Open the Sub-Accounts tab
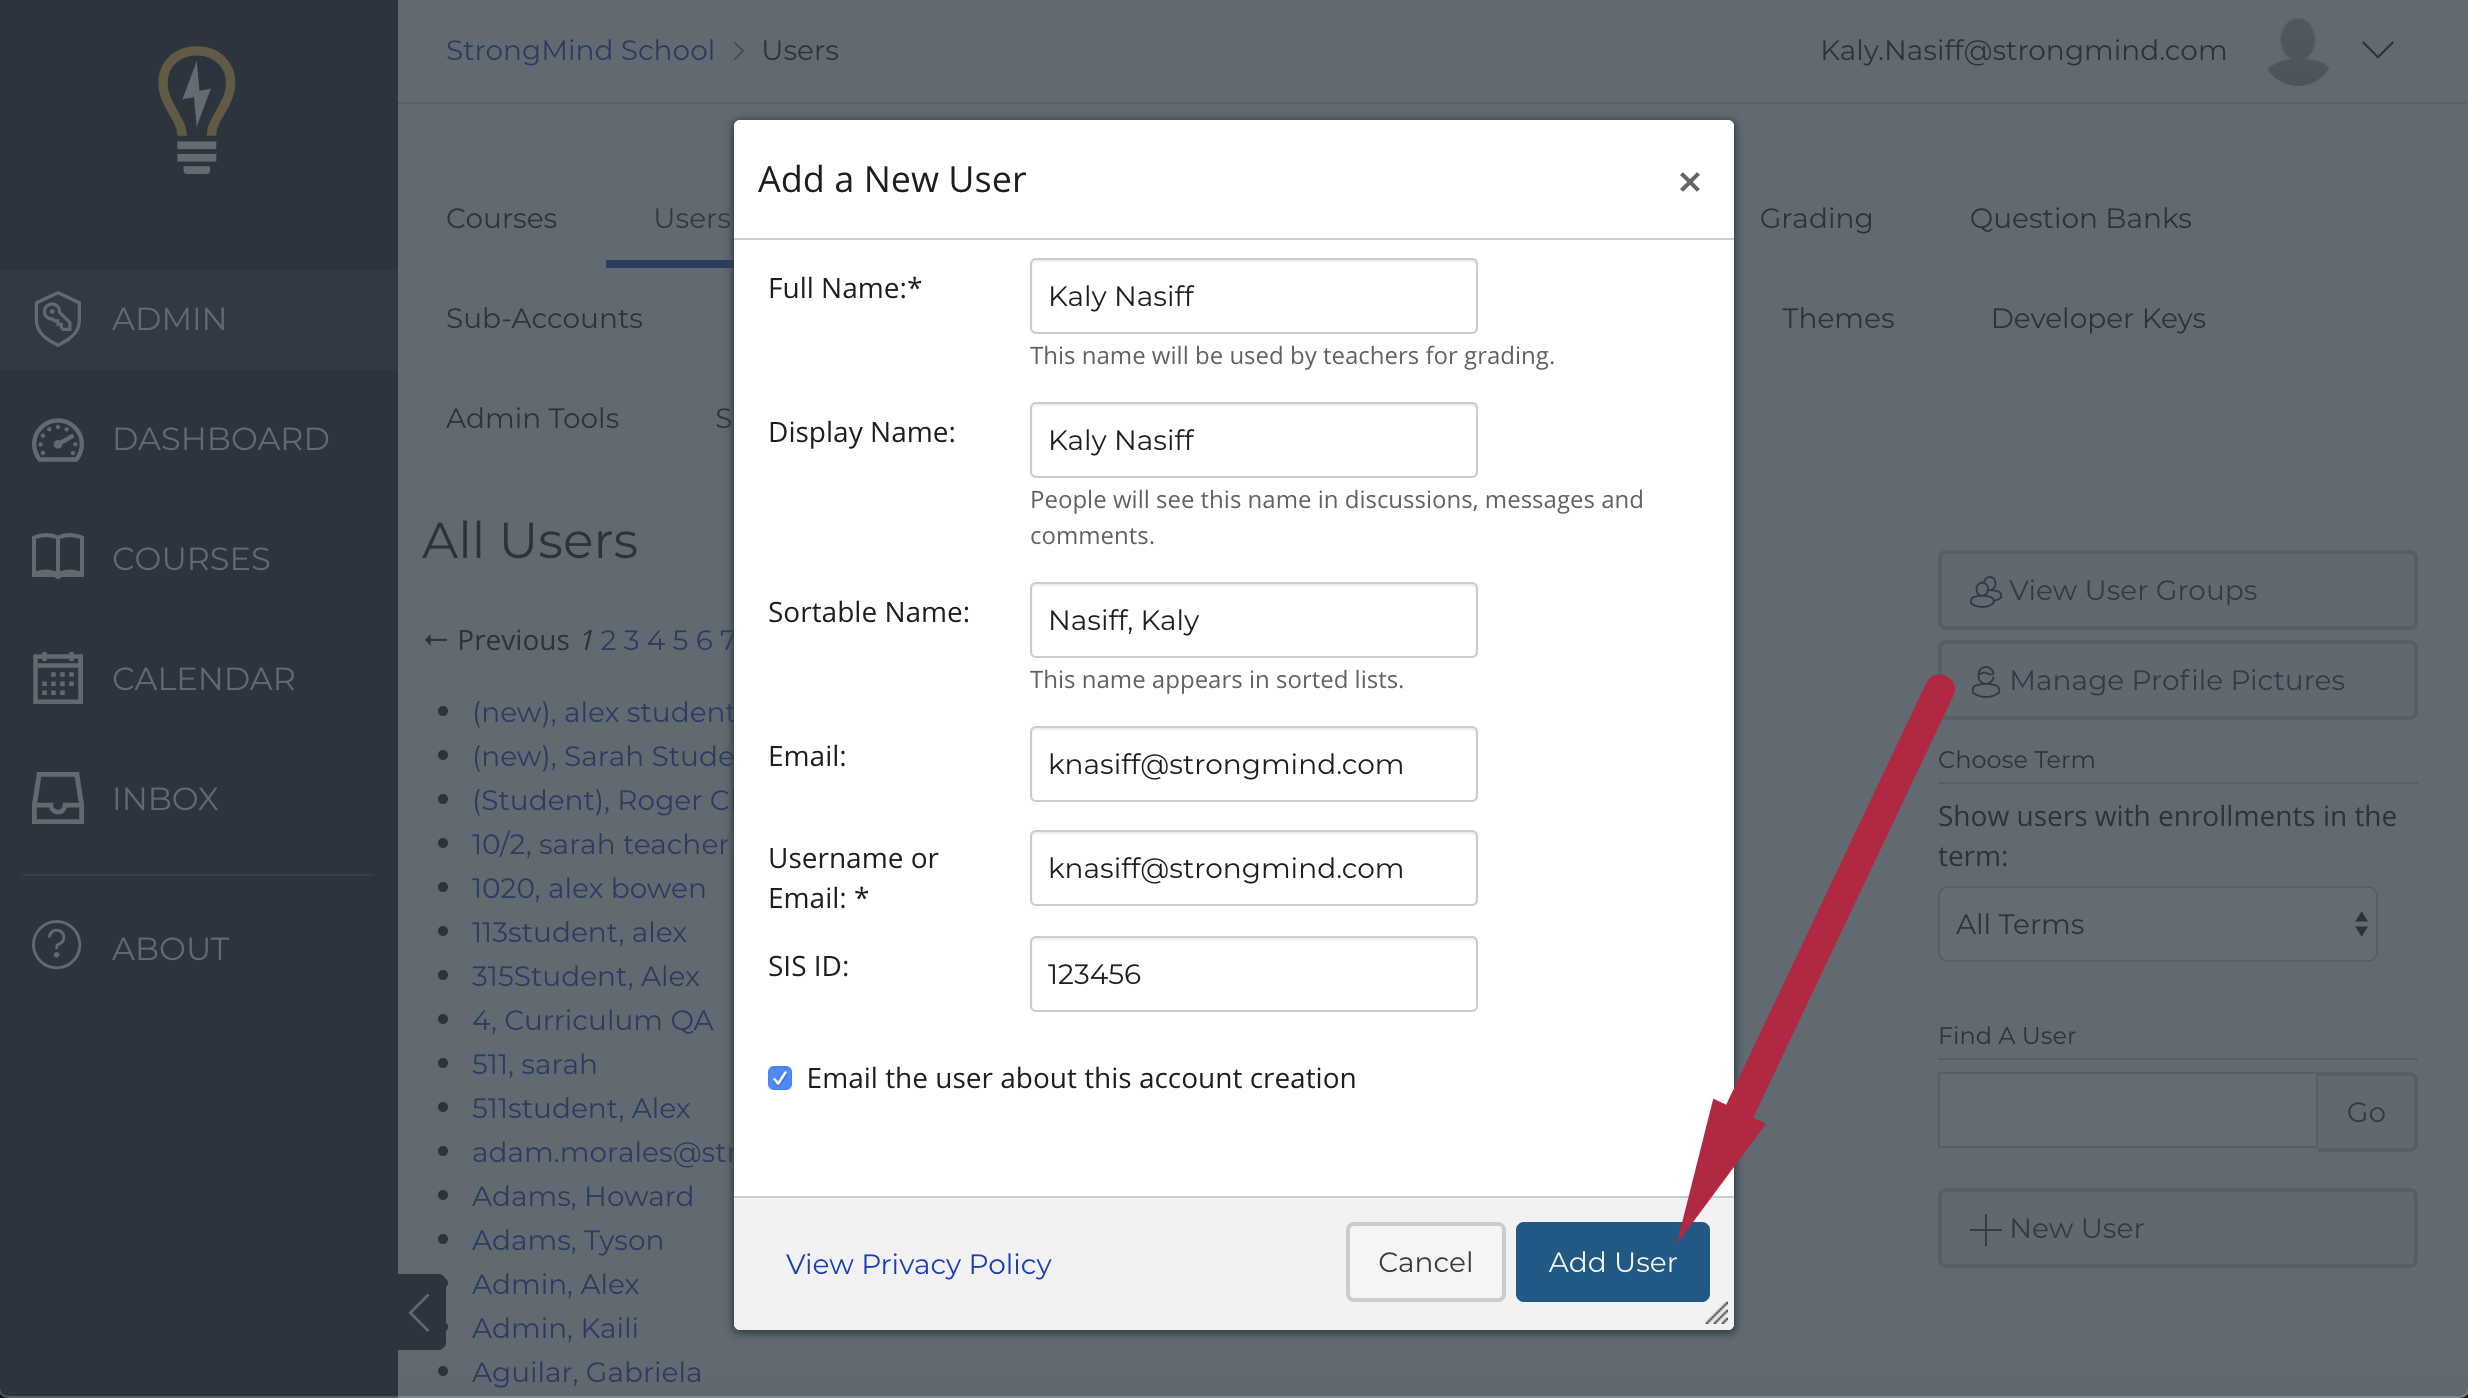 544,319
